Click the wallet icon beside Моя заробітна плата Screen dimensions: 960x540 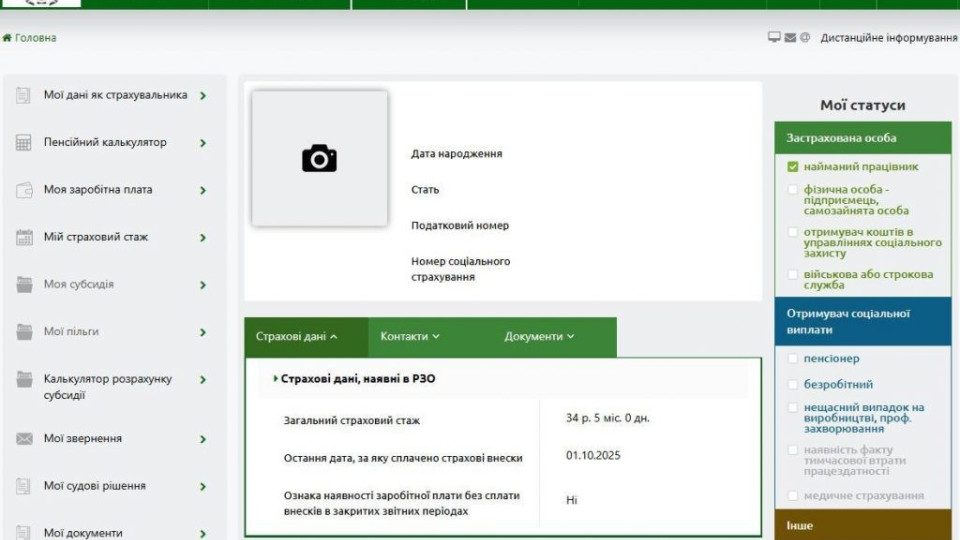click(24, 190)
